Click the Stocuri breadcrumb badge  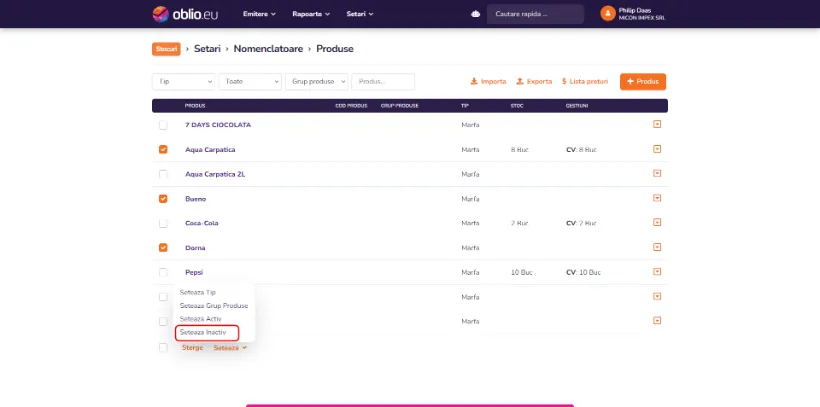point(166,49)
